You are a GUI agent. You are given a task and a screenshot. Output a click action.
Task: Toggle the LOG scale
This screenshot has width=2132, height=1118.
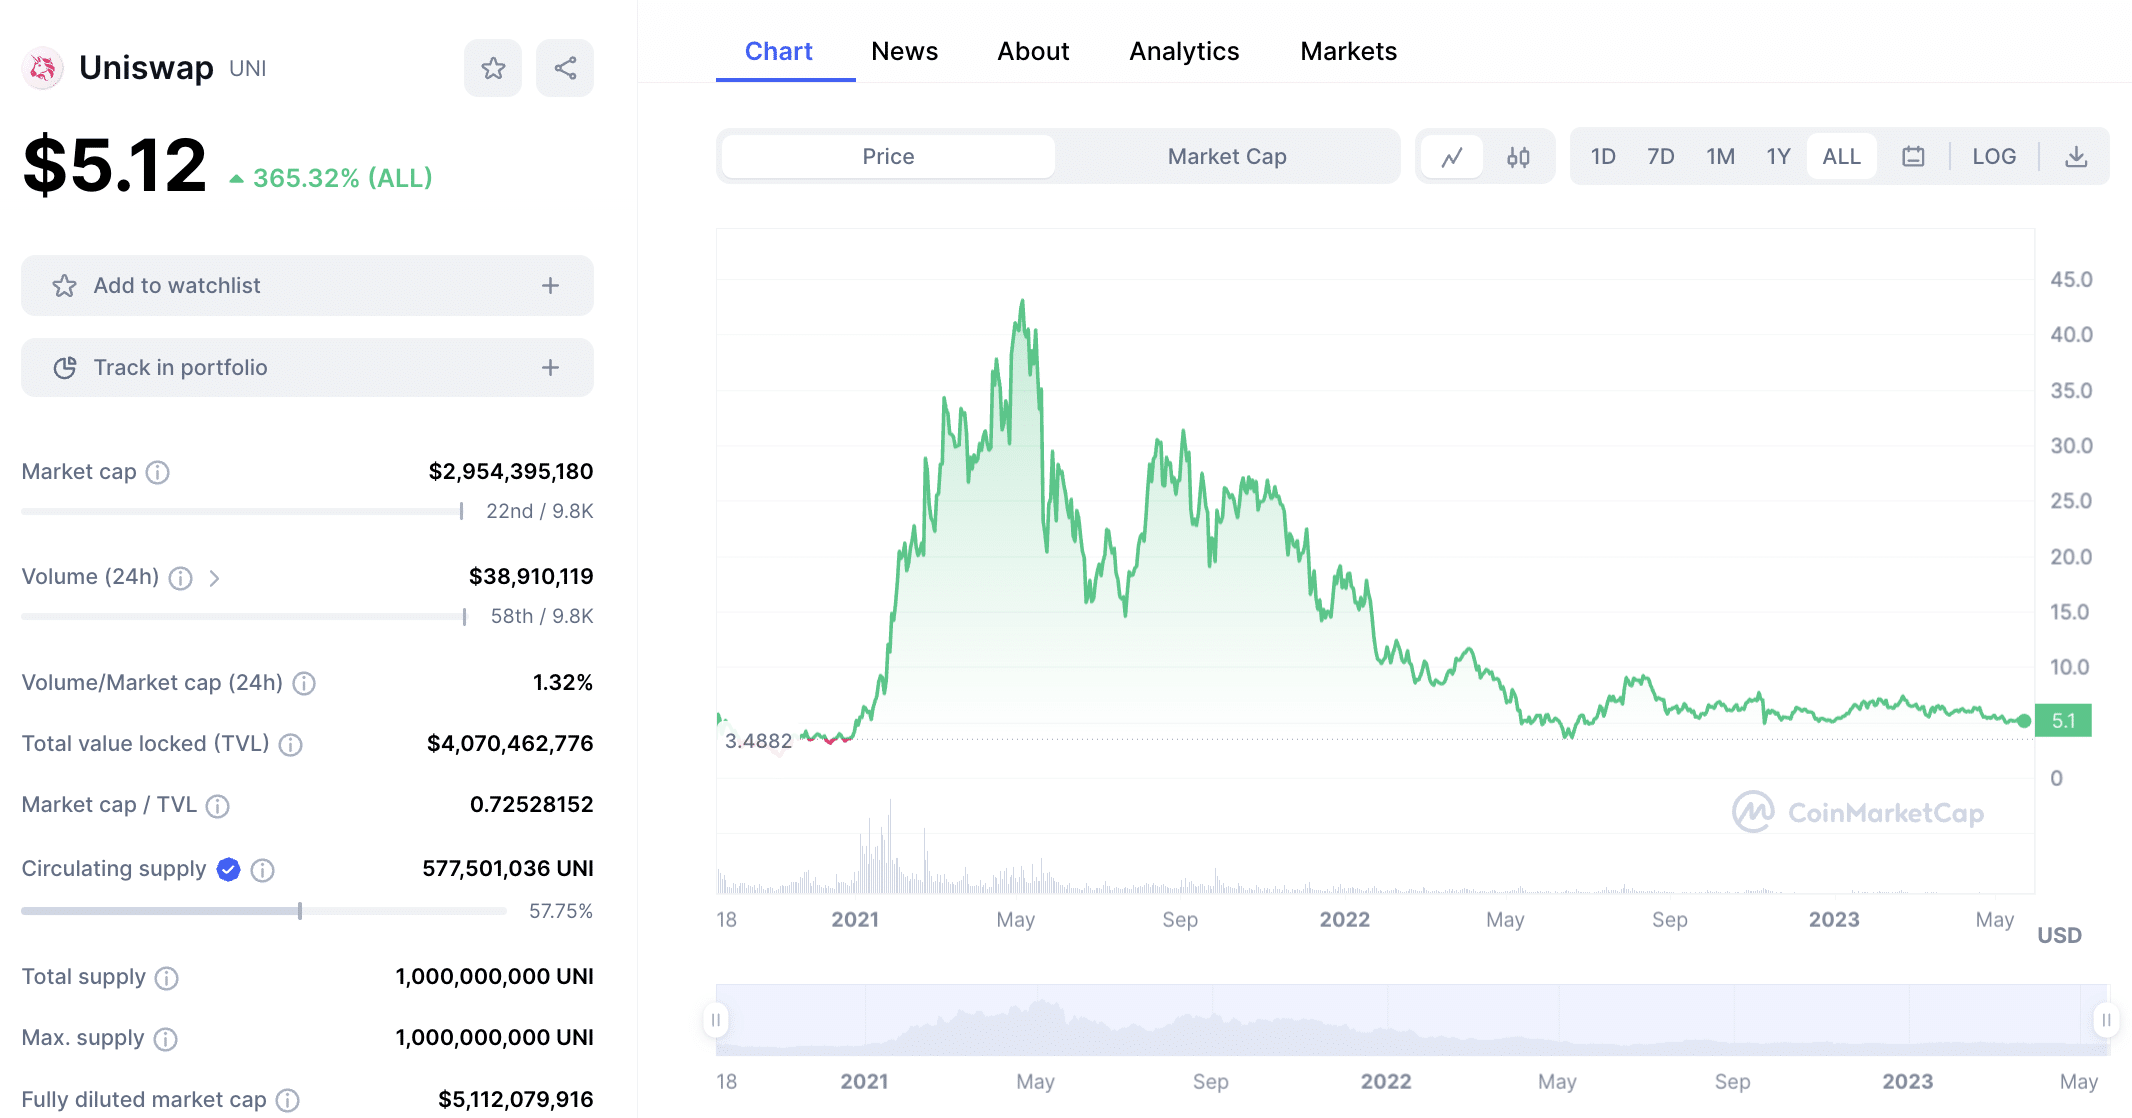click(x=1994, y=157)
